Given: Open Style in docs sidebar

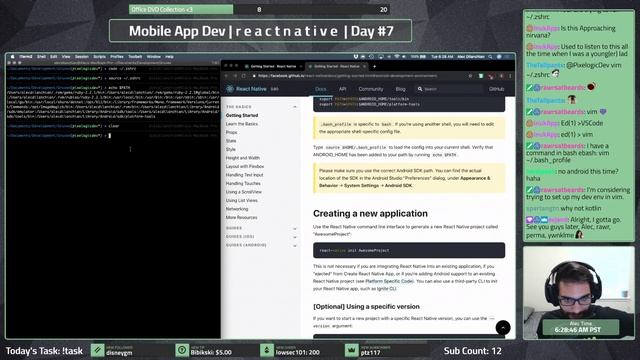Looking at the screenshot, I should pyautogui.click(x=231, y=149).
